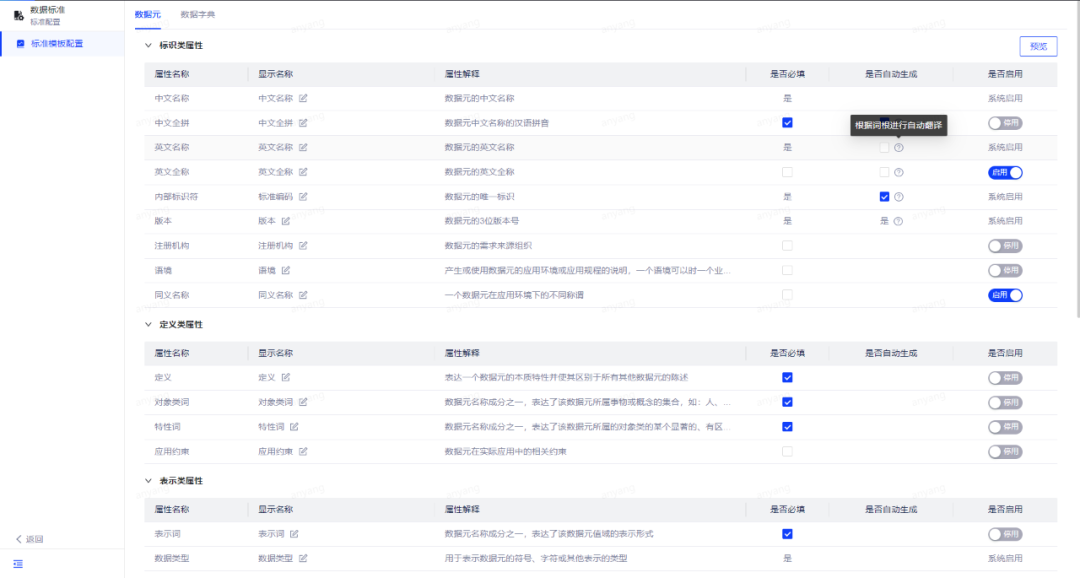Disable the 英文全称 attribute toggle

coord(1005,172)
